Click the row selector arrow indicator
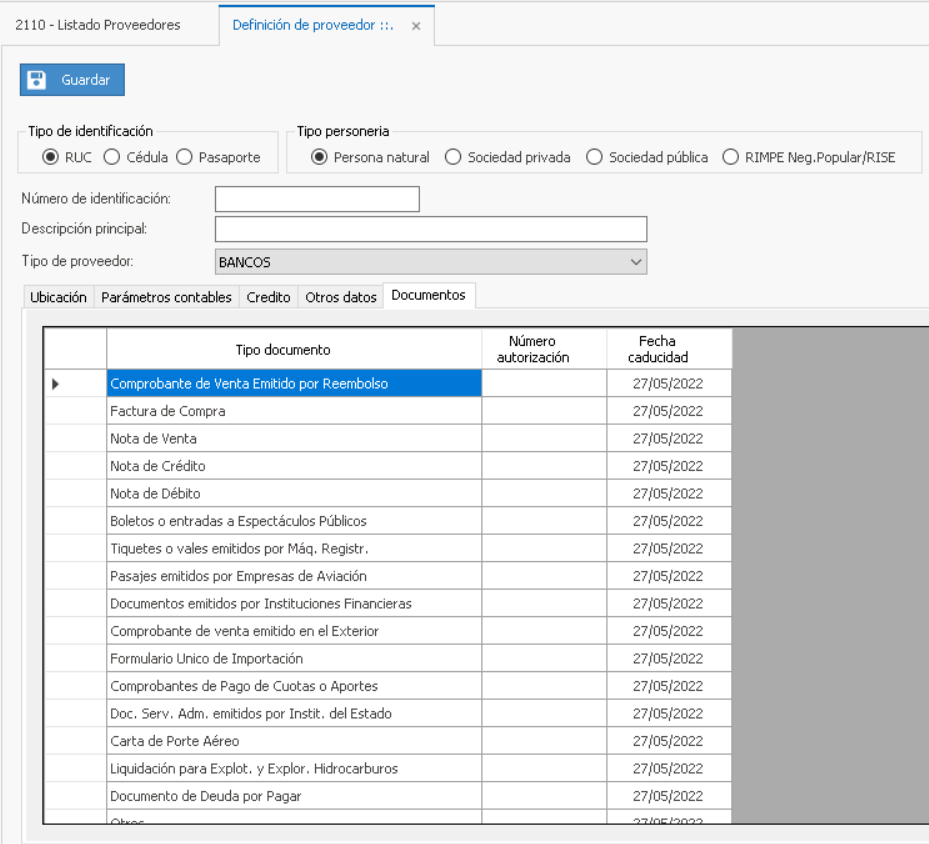This screenshot has width=929, height=844. 55,384
